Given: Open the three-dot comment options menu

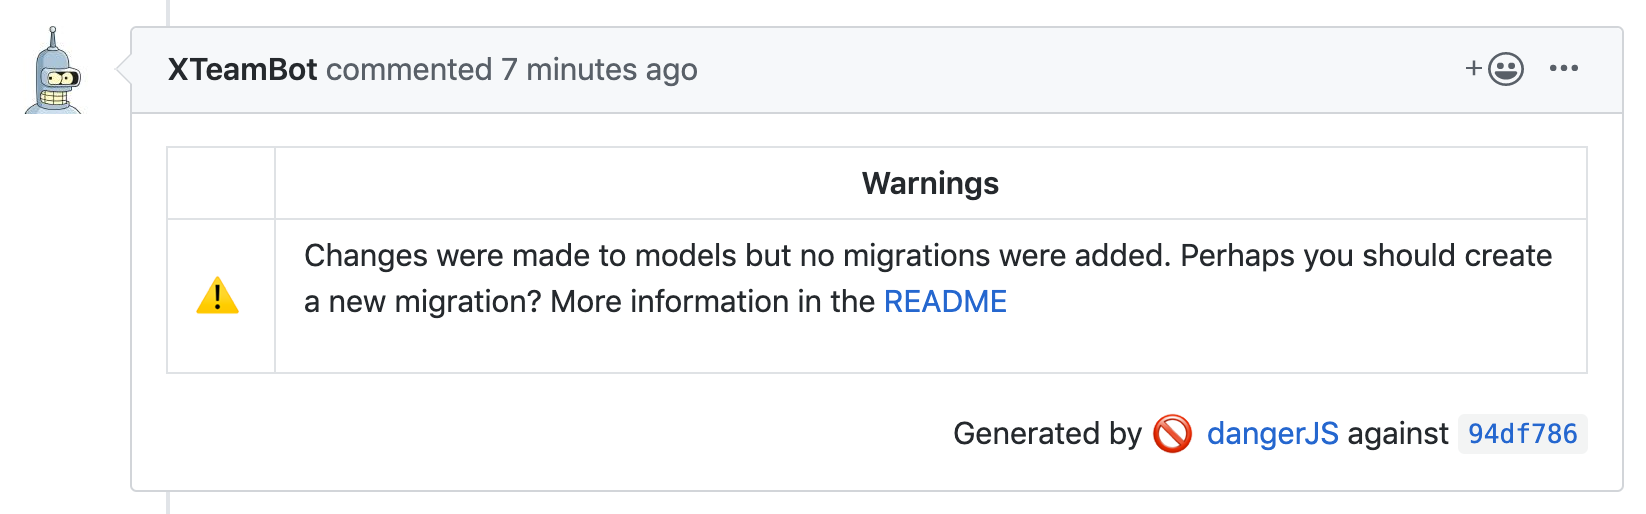Looking at the screenshot, I should click(1563, 69).
